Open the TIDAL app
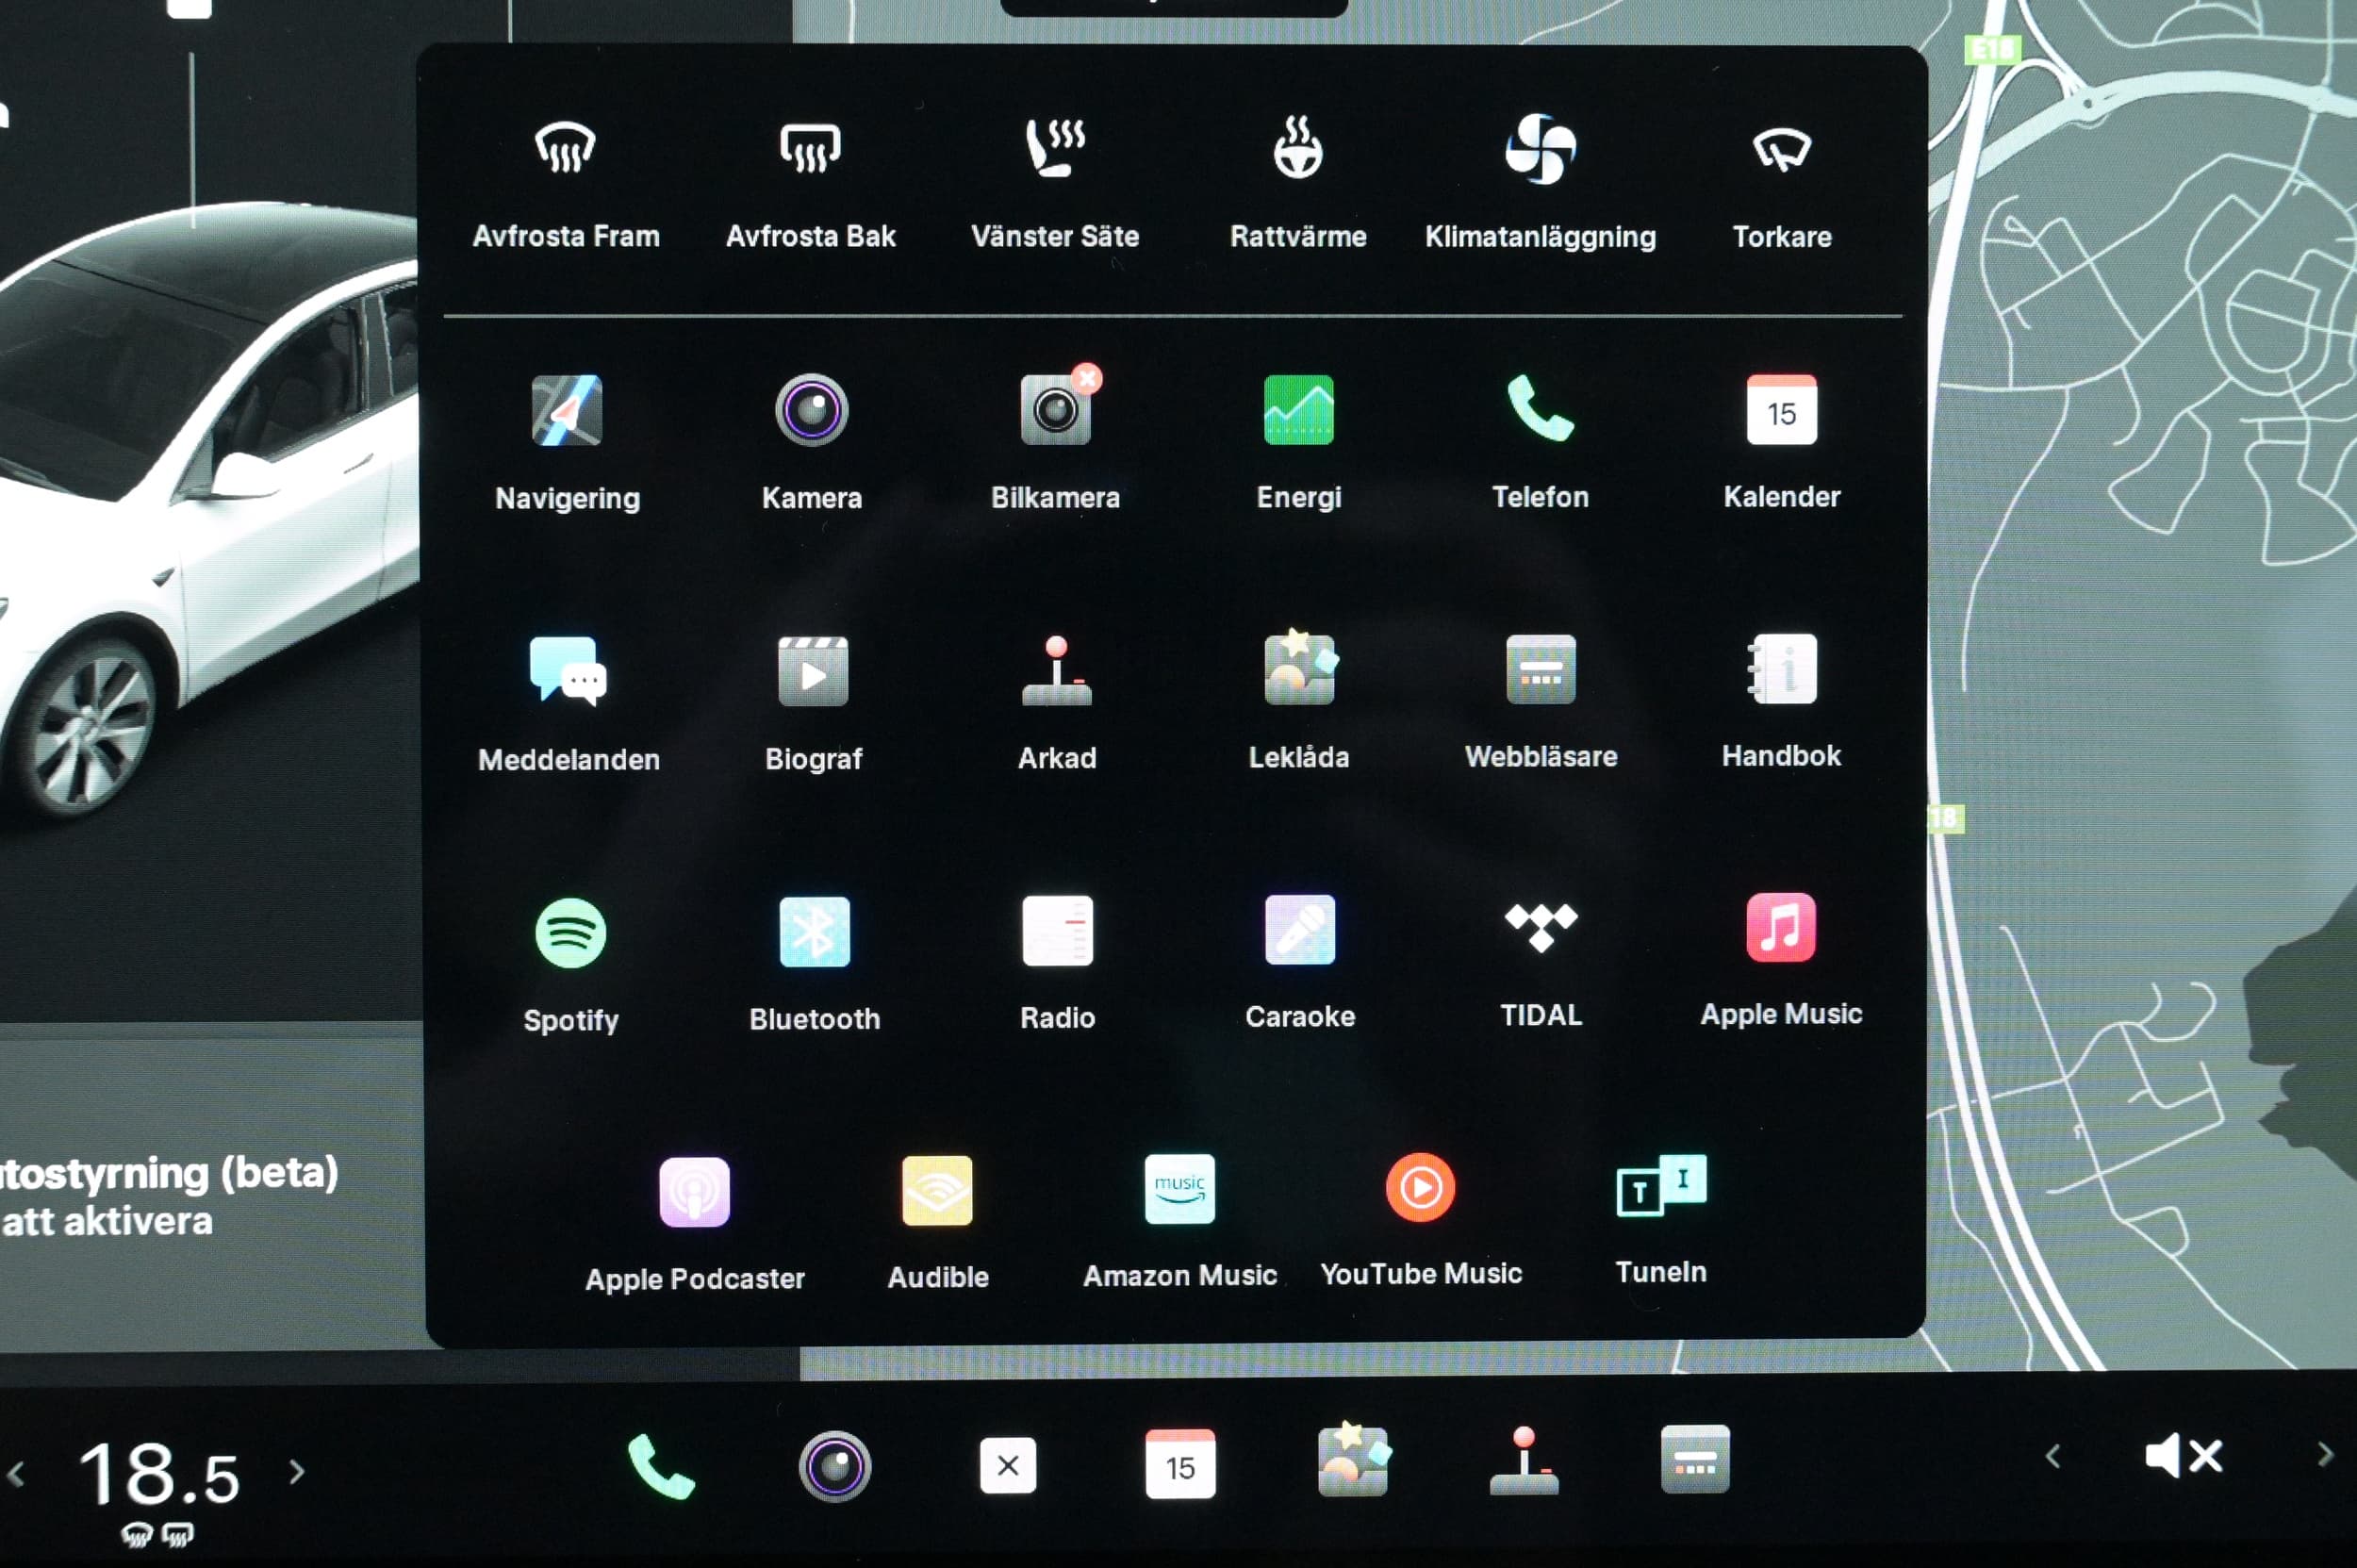 pos(1541,964)
